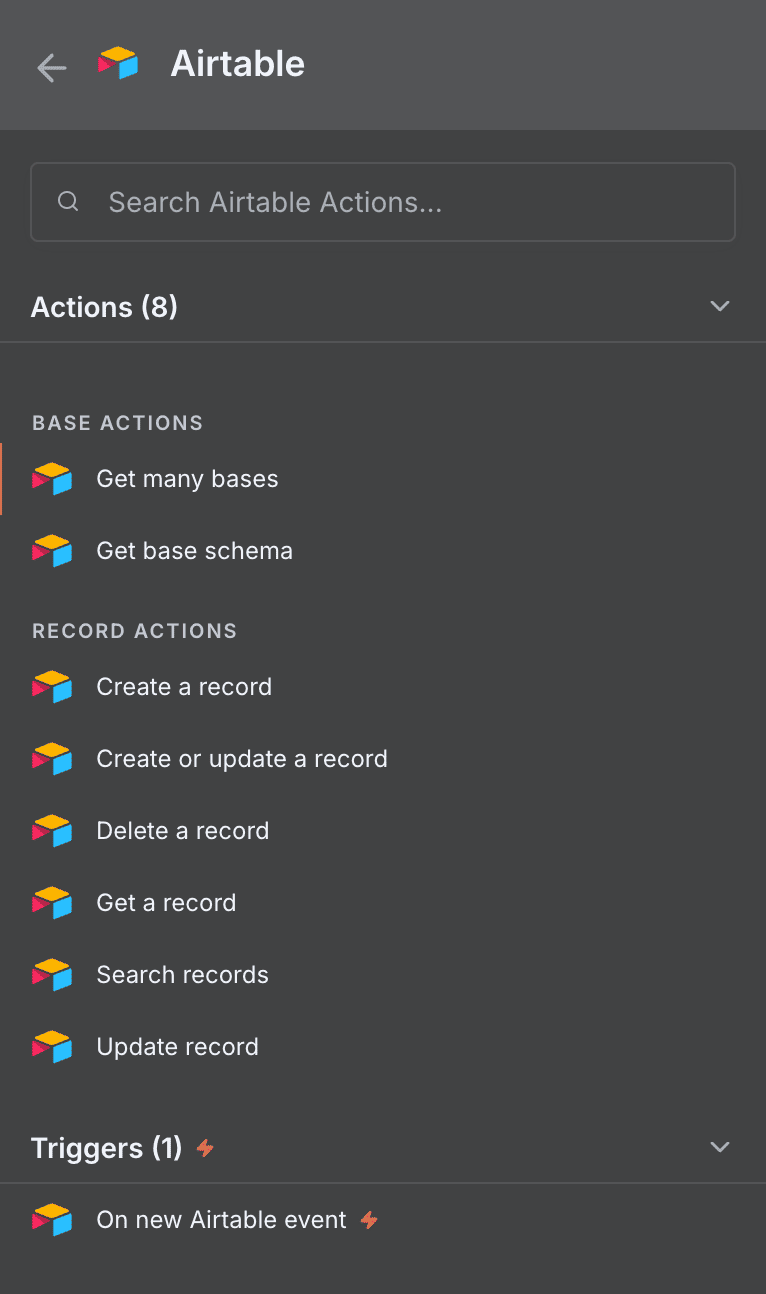
Task: Select the Create or update a record action
Action: pos(242,758)
